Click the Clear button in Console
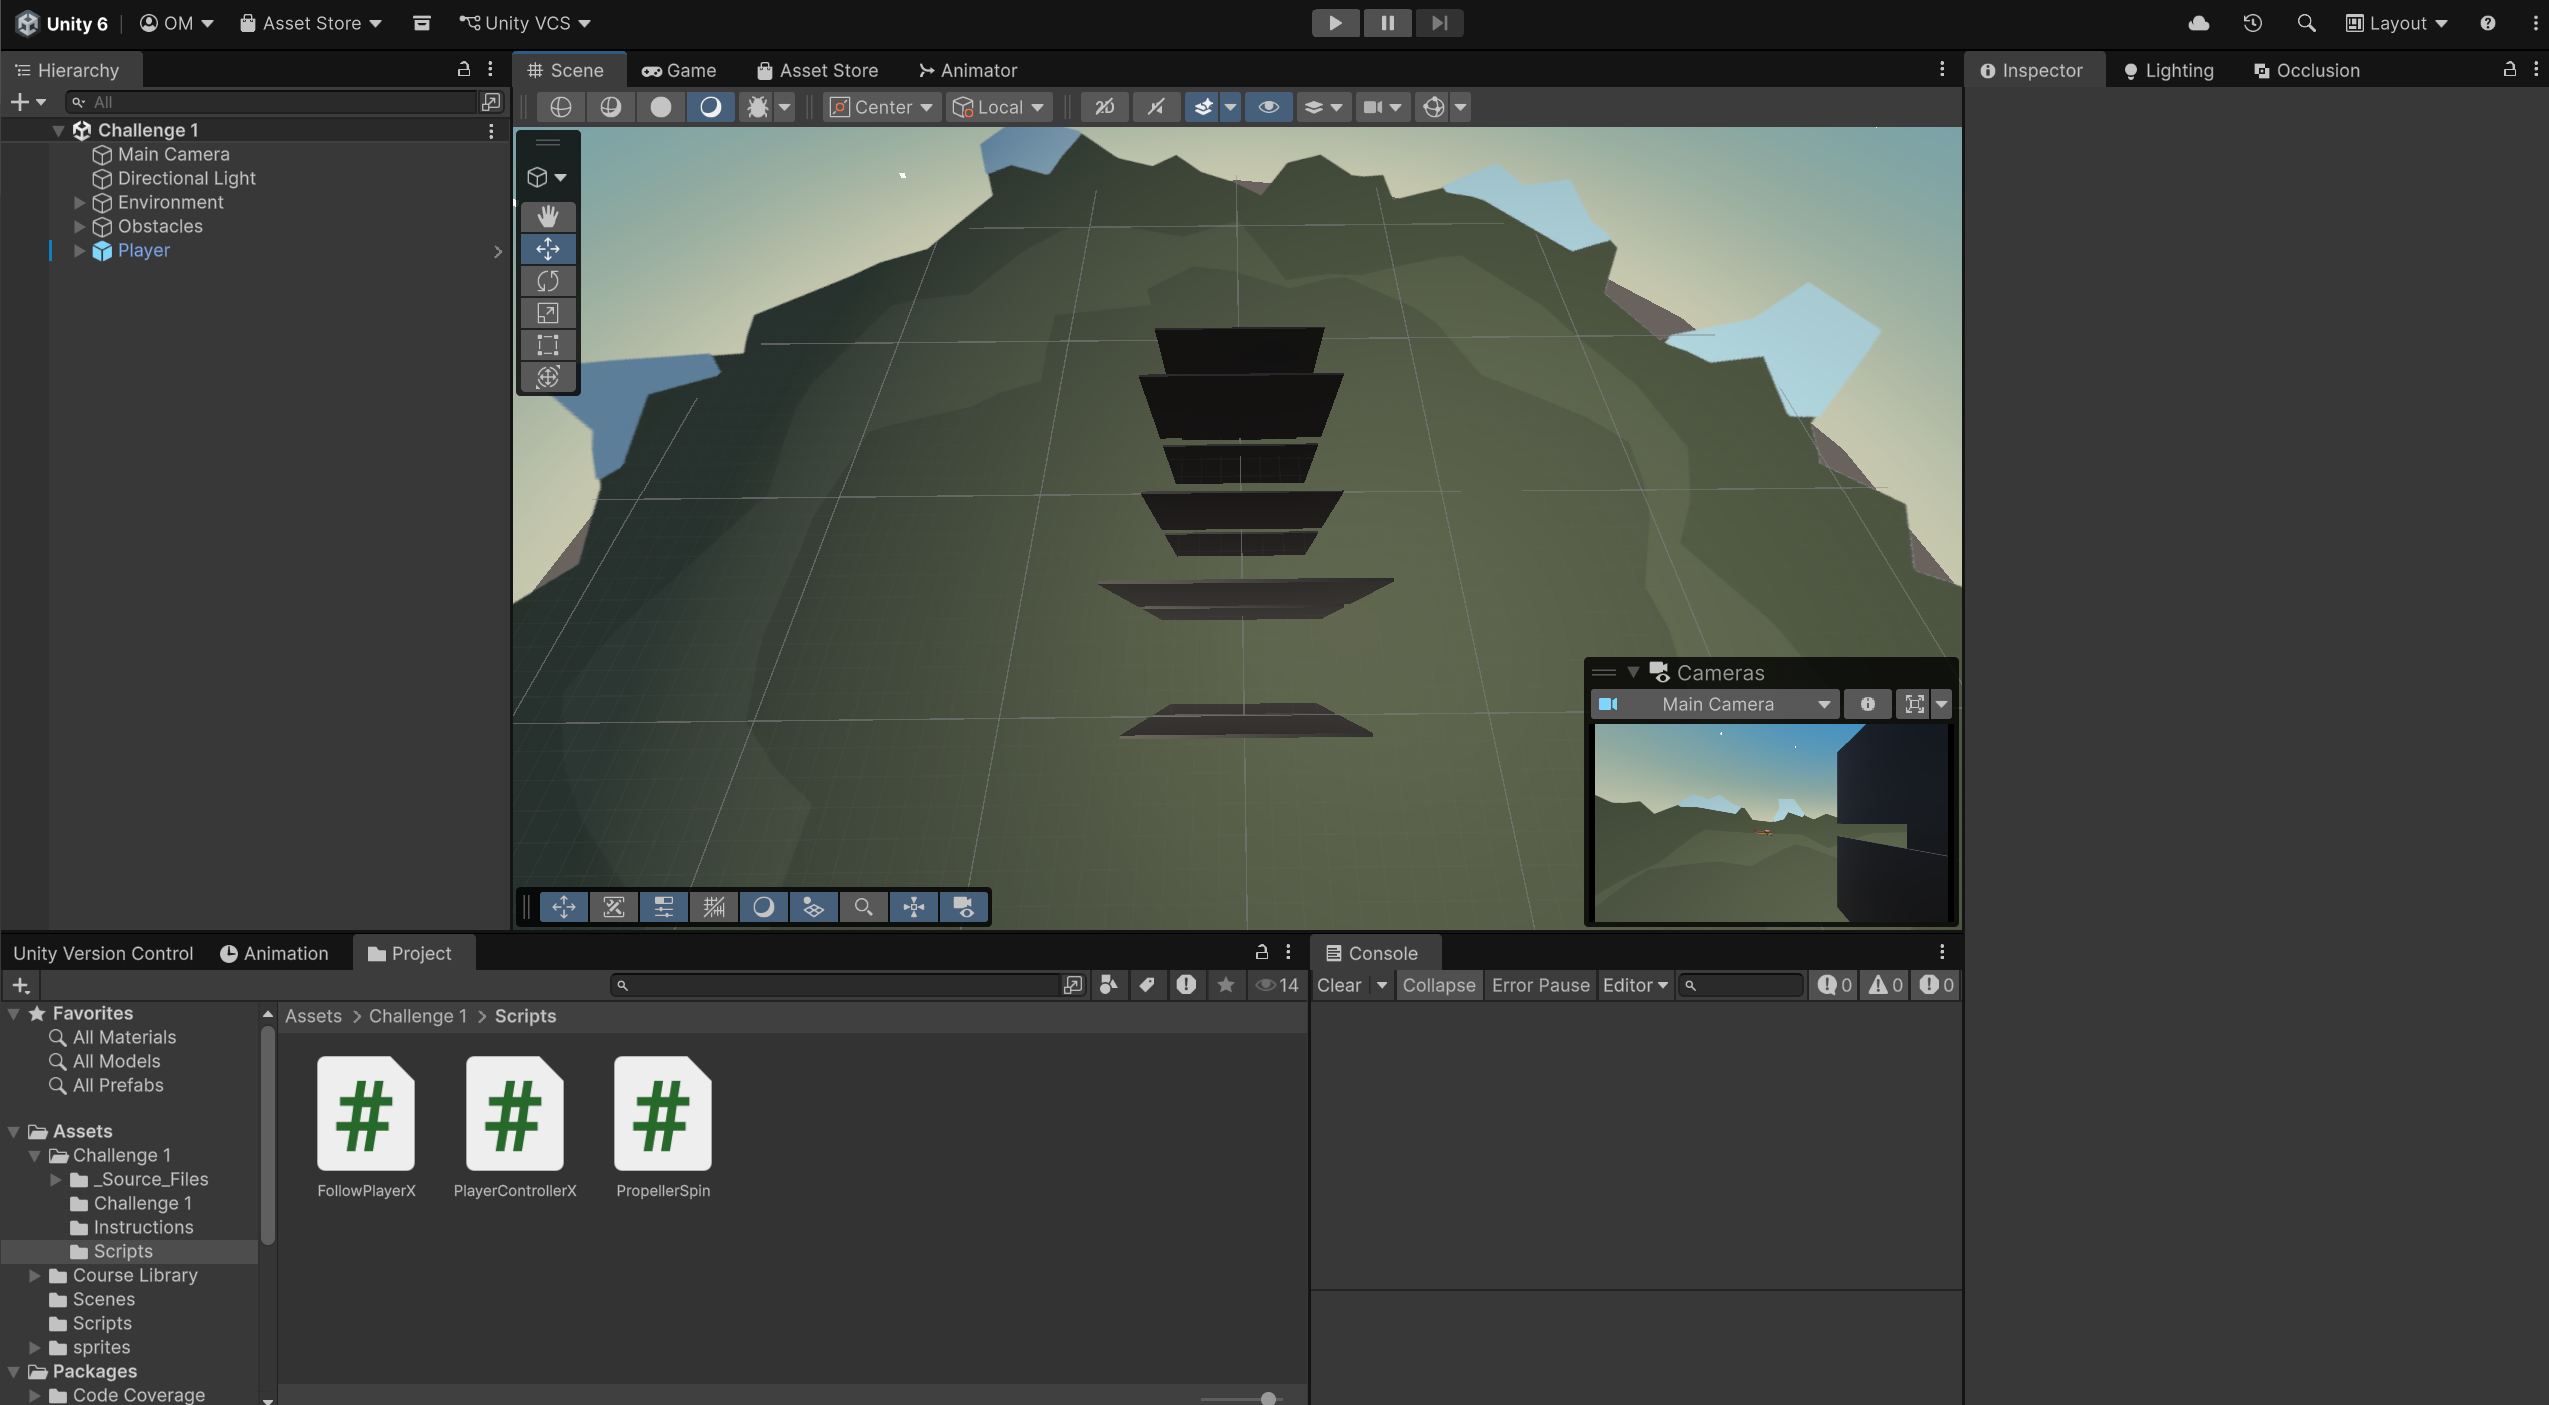This screenshot has height=1405, width=2549. tap(1338, 985)
